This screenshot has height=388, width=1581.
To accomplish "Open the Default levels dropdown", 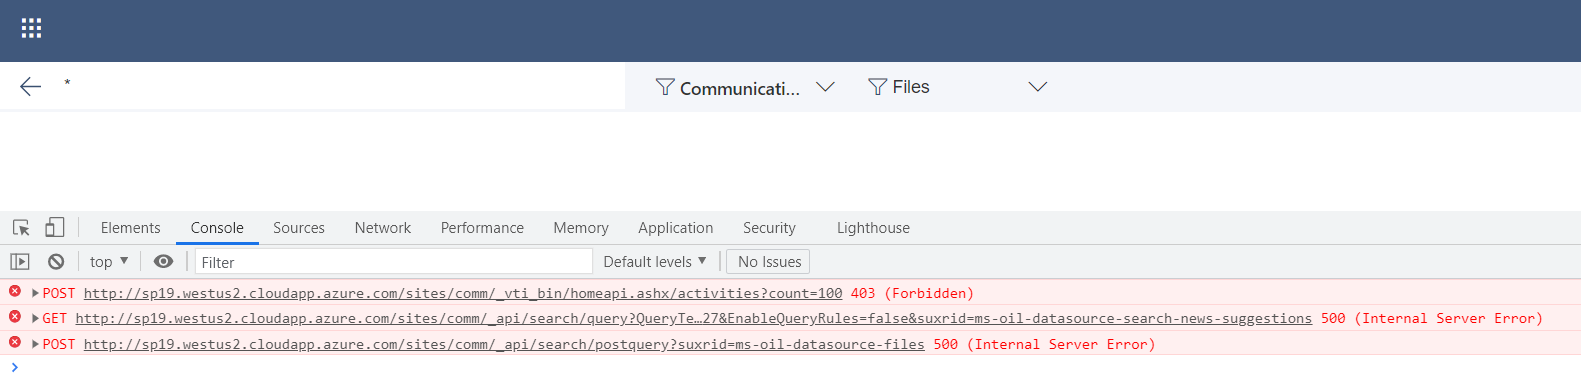I will [655, 261].
